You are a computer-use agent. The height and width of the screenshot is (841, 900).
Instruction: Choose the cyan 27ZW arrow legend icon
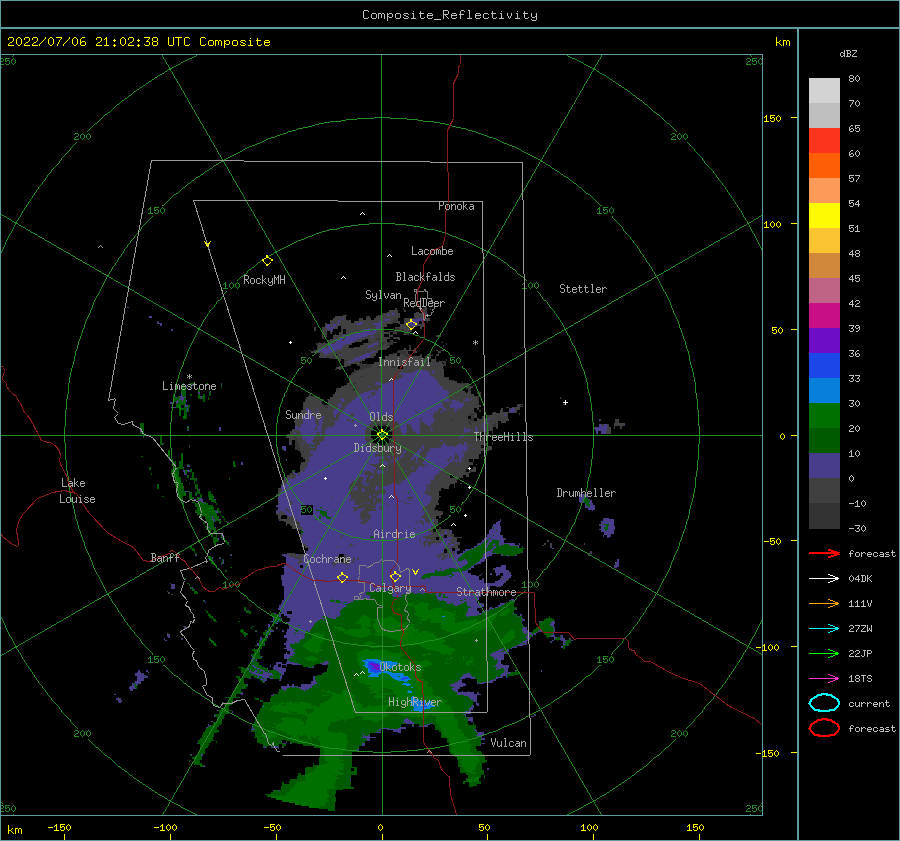(824, 629)
